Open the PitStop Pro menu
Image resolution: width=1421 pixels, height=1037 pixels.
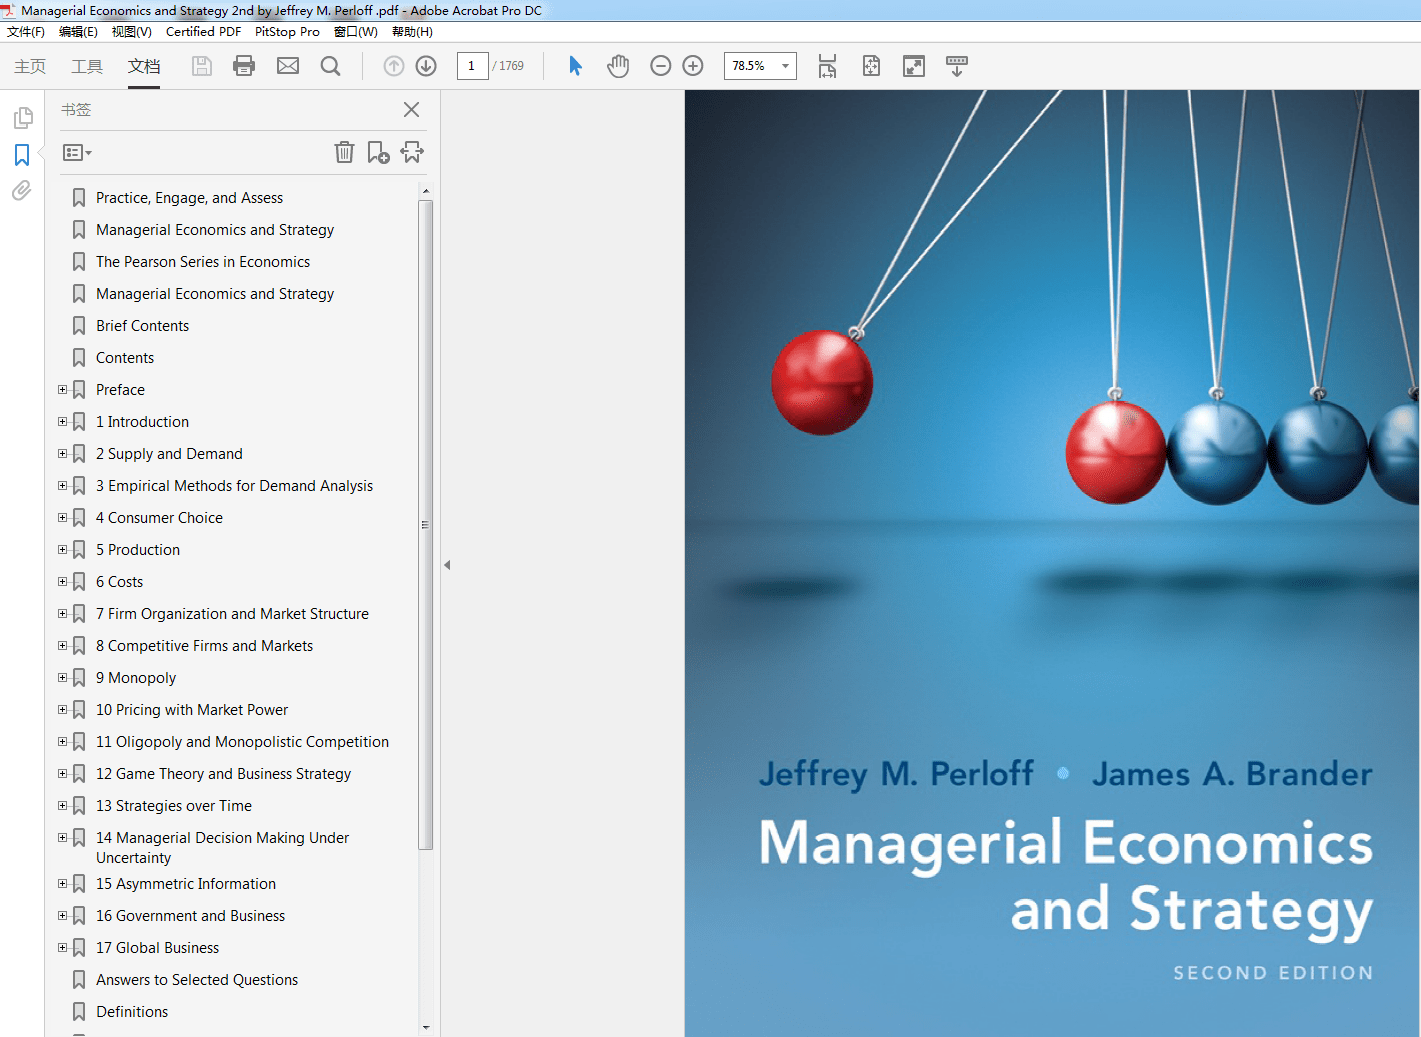(287, 31)
